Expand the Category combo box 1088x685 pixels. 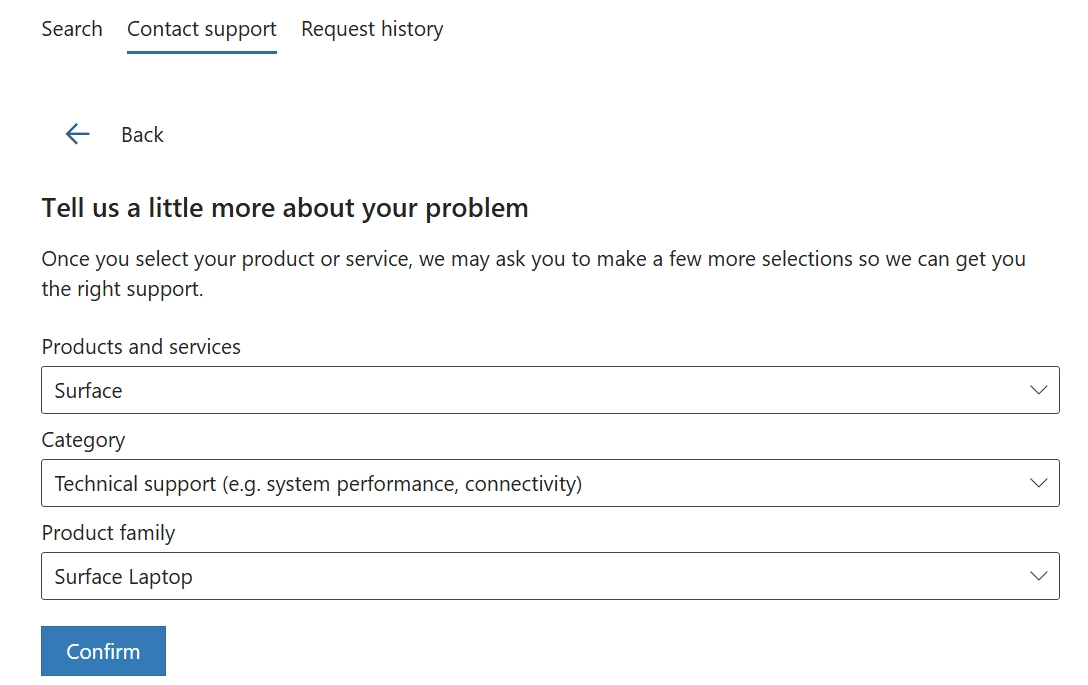(550, 484)
